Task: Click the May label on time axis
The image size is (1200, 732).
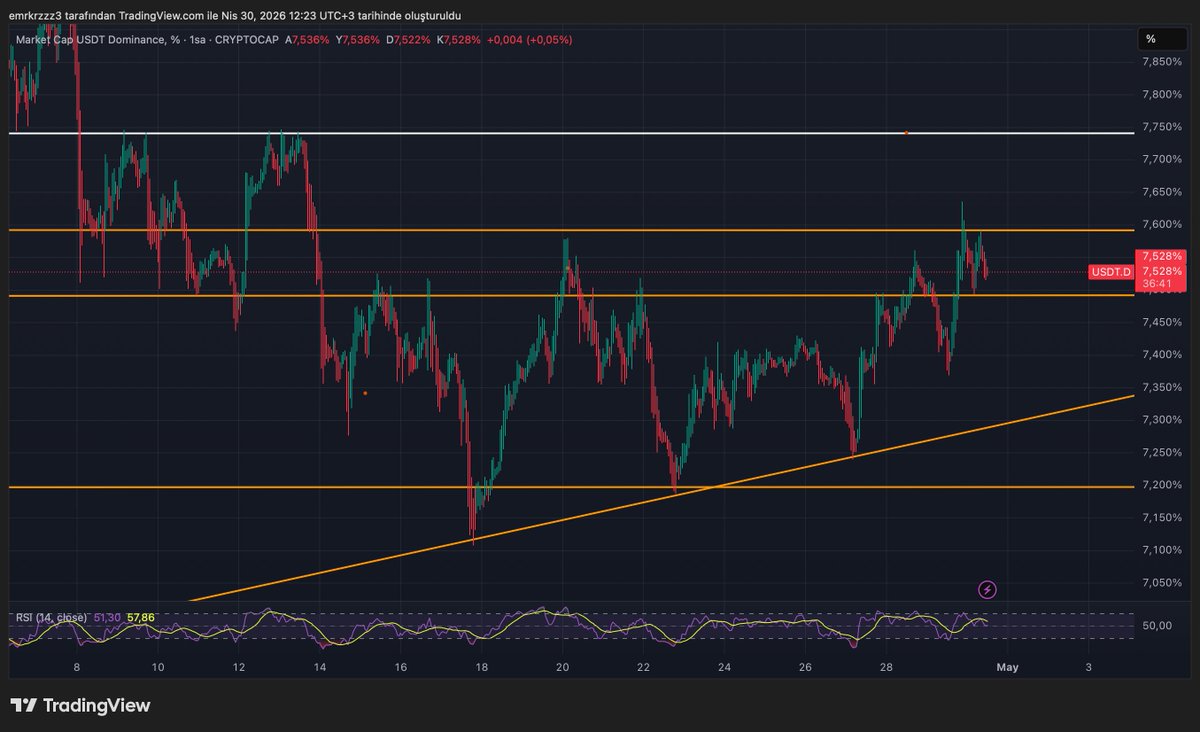Action: coord(1007,667)
